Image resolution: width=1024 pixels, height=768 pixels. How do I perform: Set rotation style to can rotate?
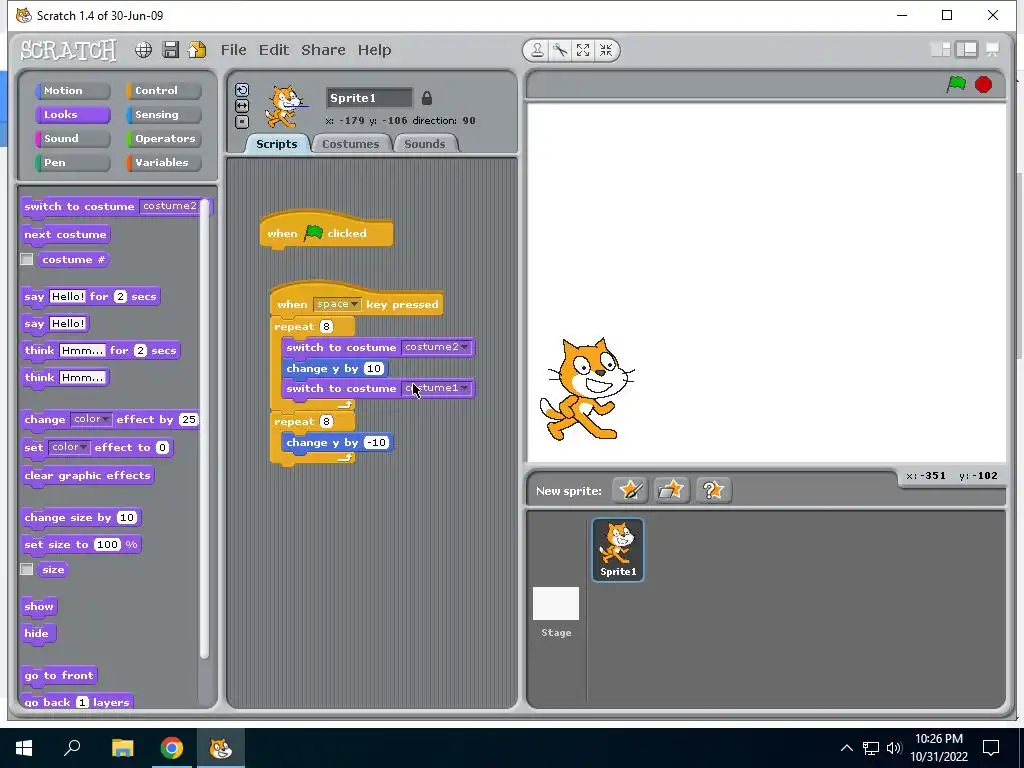coord(242,90)
